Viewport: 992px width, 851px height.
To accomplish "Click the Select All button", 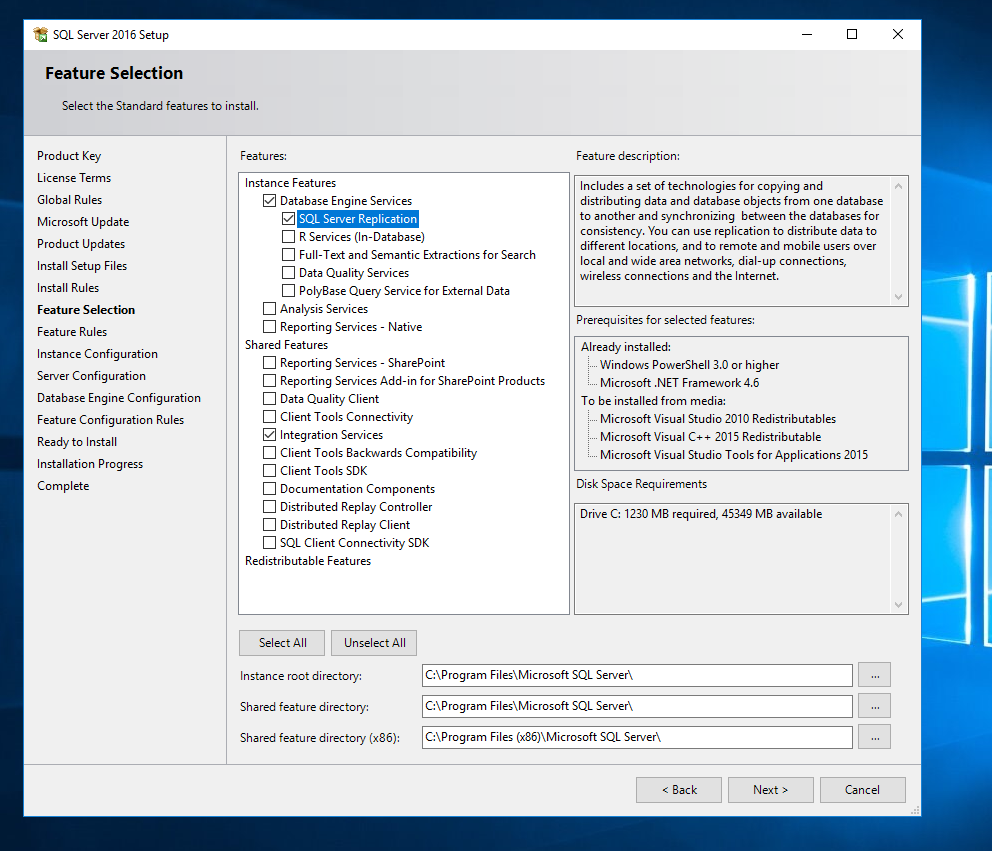I will point(281,642).
